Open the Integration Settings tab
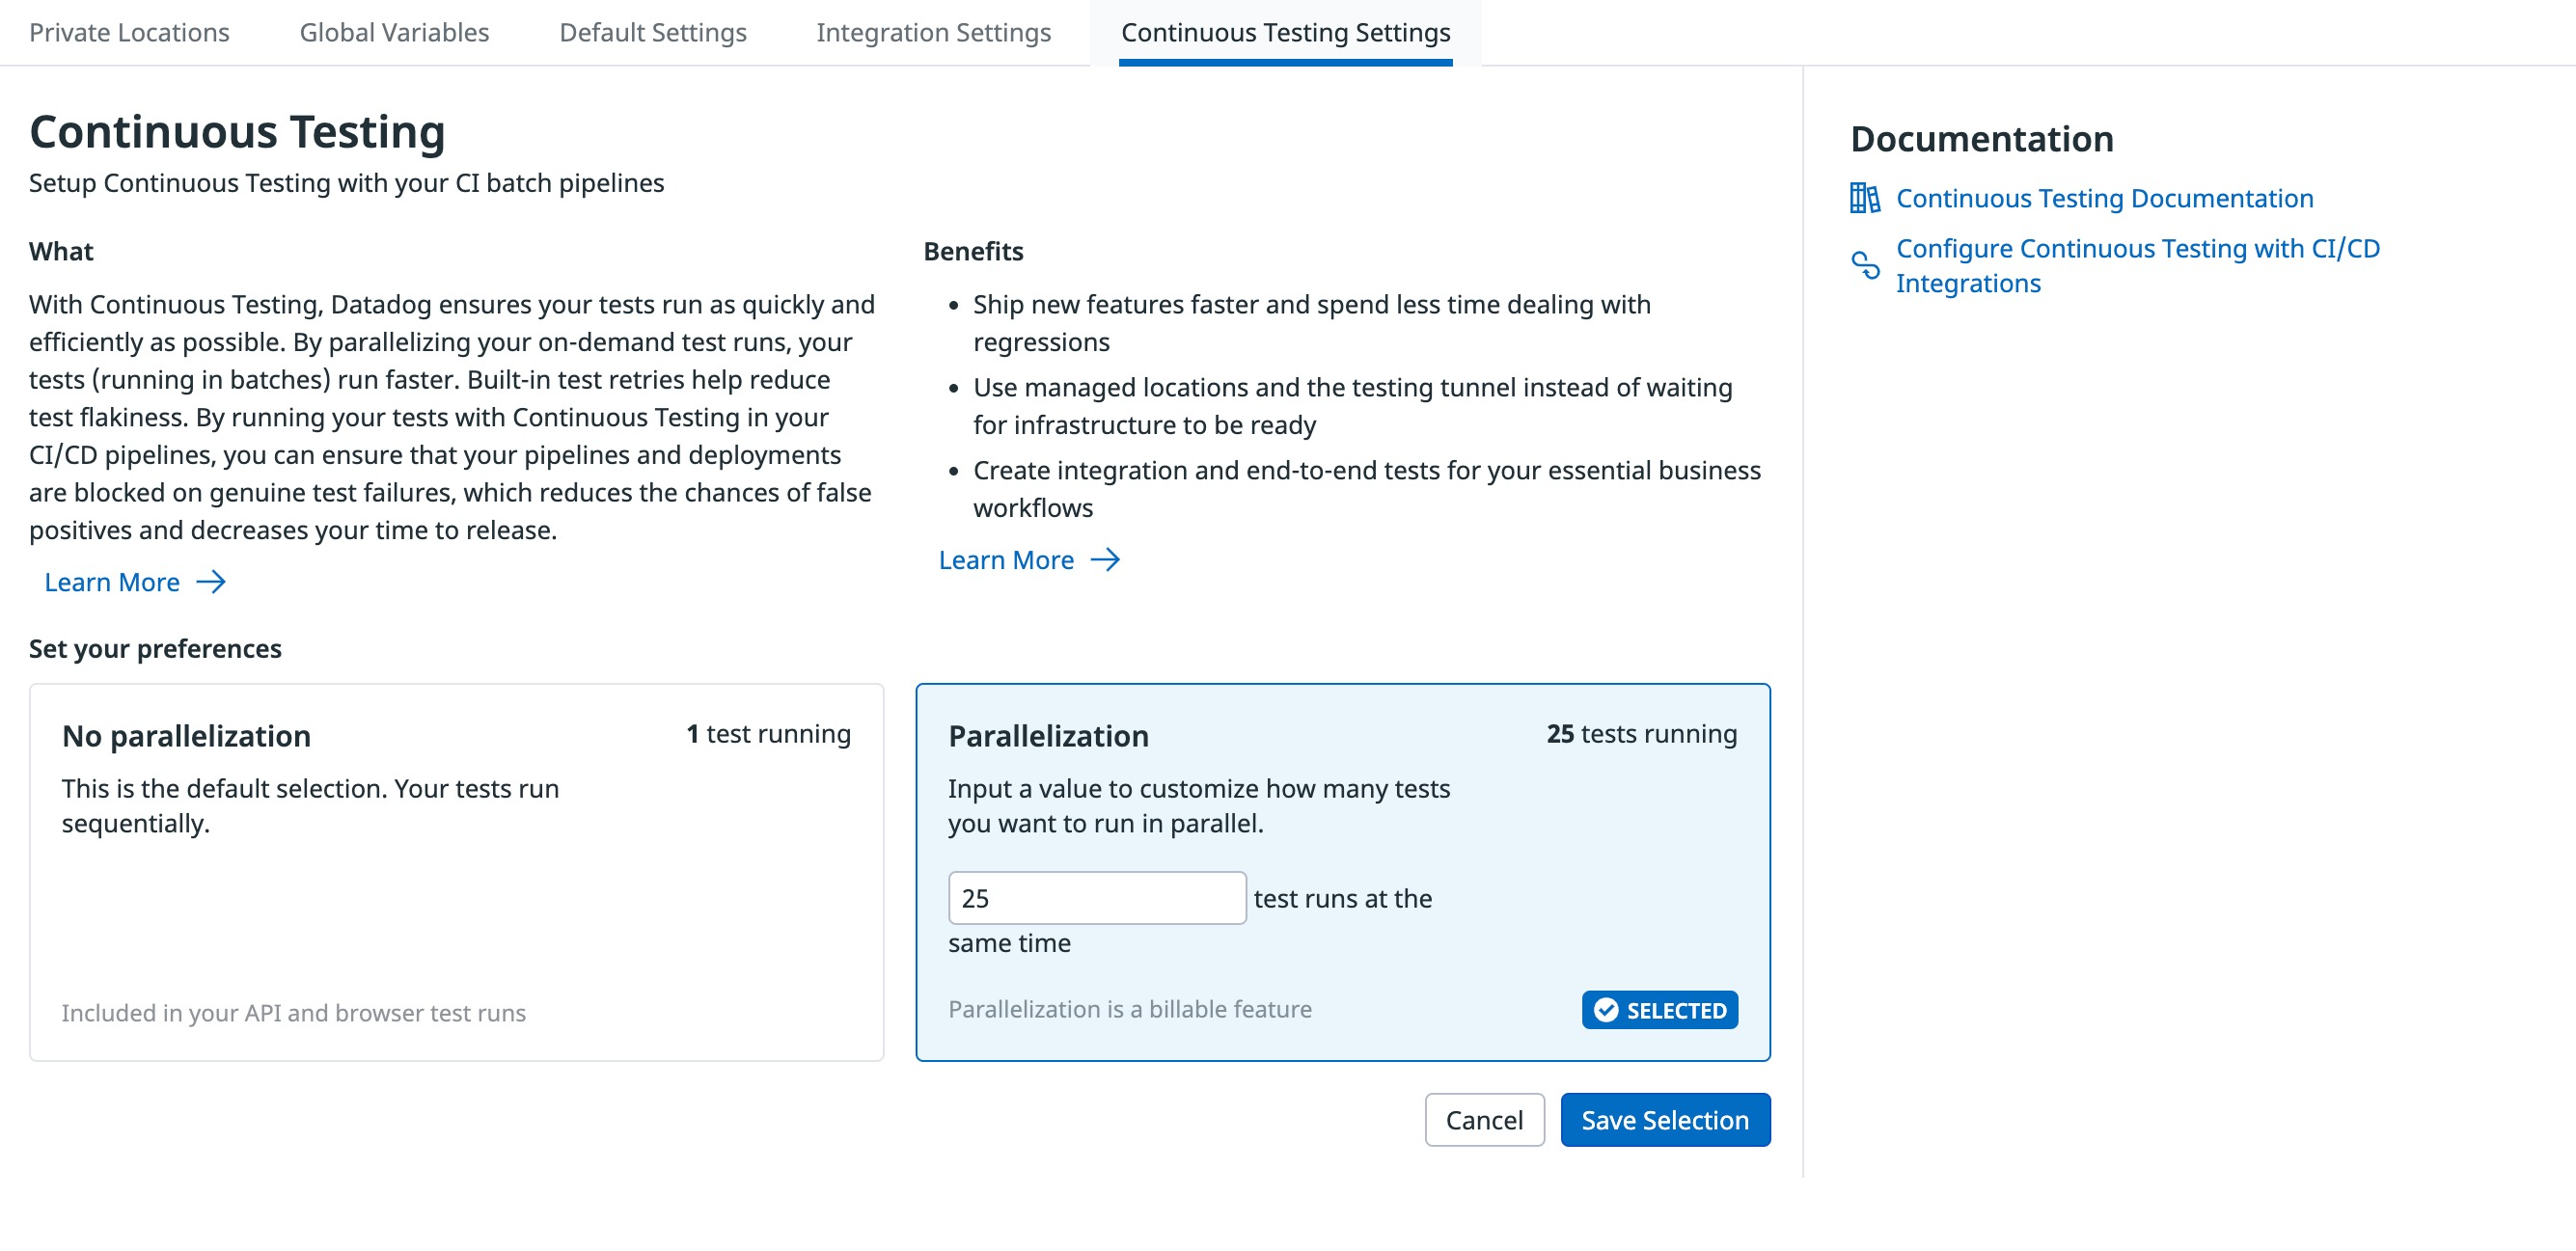Screen dimensions: 2576x1251 pos(933,32)
